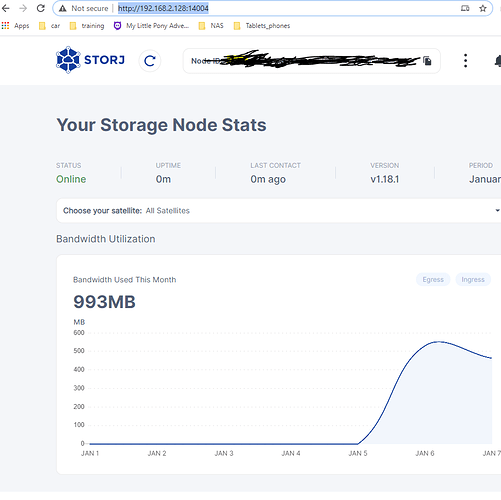501x500 pixels.
Task: Copy the Node ID with the clipboard icon
Action: pyautogui.click(x=427, y=61)
